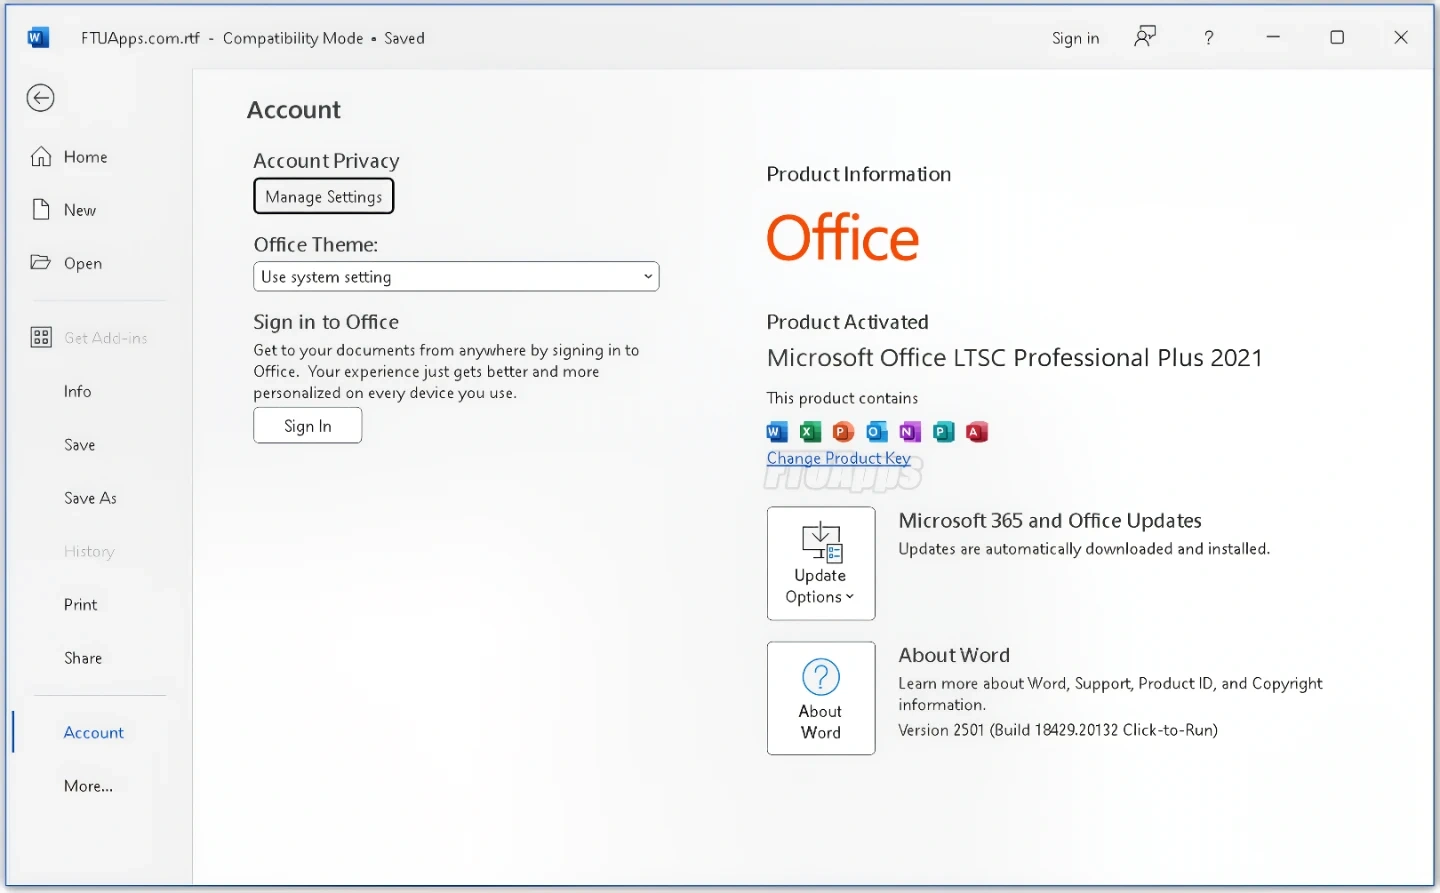Click the Change Product Key link
Screen dimensions: 1440x893
(838, 458)
